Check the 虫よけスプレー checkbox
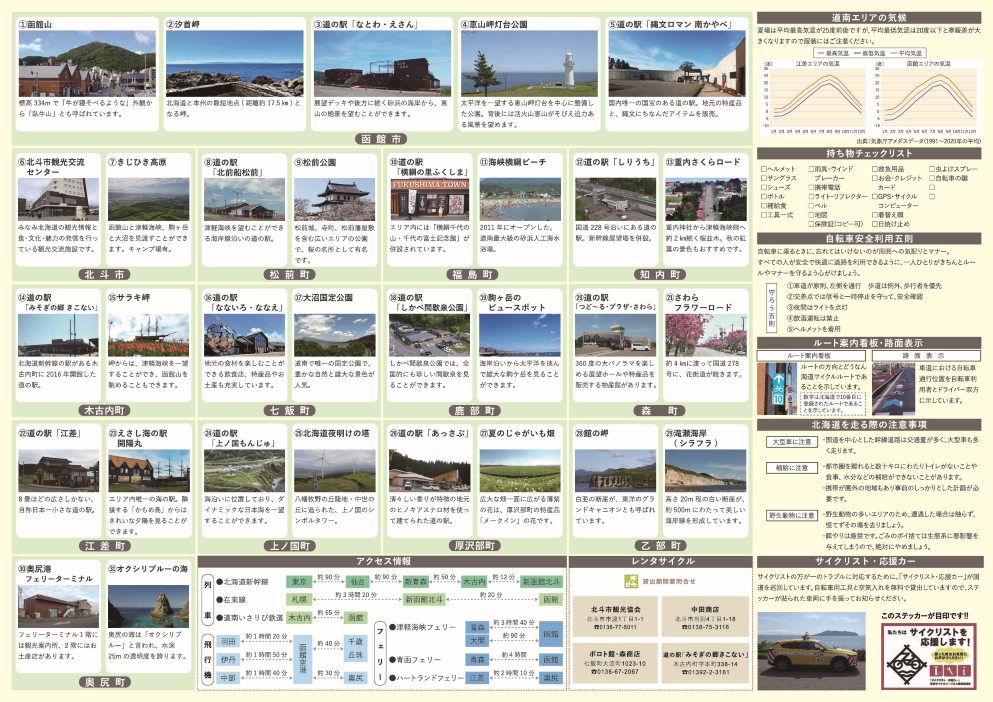Screen dimensions: 993x702 [x=934, y=169]
